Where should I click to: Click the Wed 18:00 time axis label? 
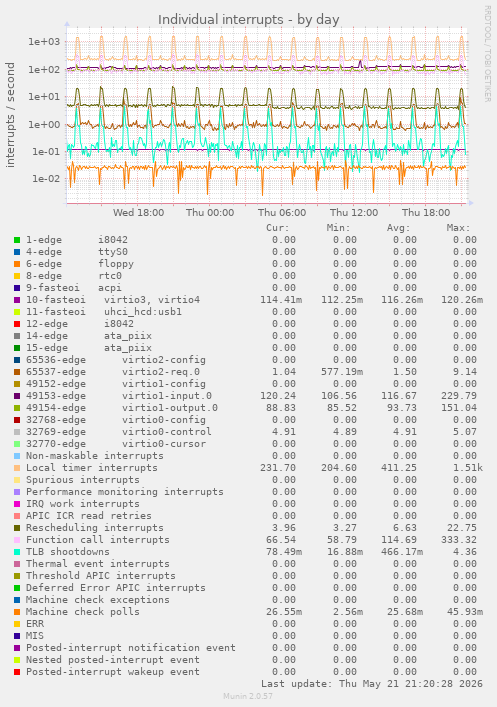coord(138,212)
